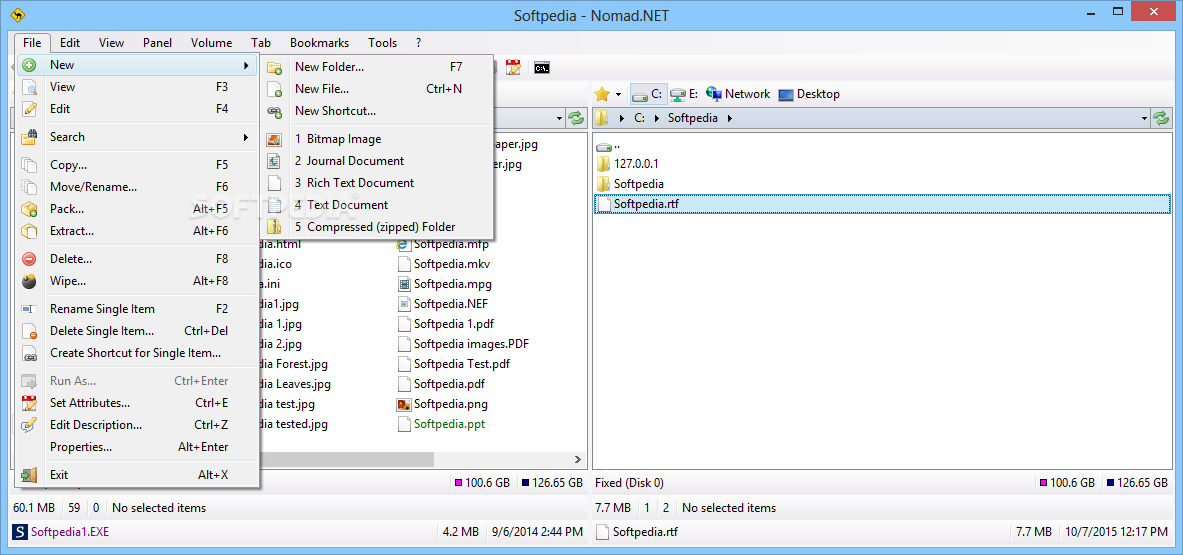Select the Softpedia folder in right panel
1183x555 pixels.
point(638,184)
